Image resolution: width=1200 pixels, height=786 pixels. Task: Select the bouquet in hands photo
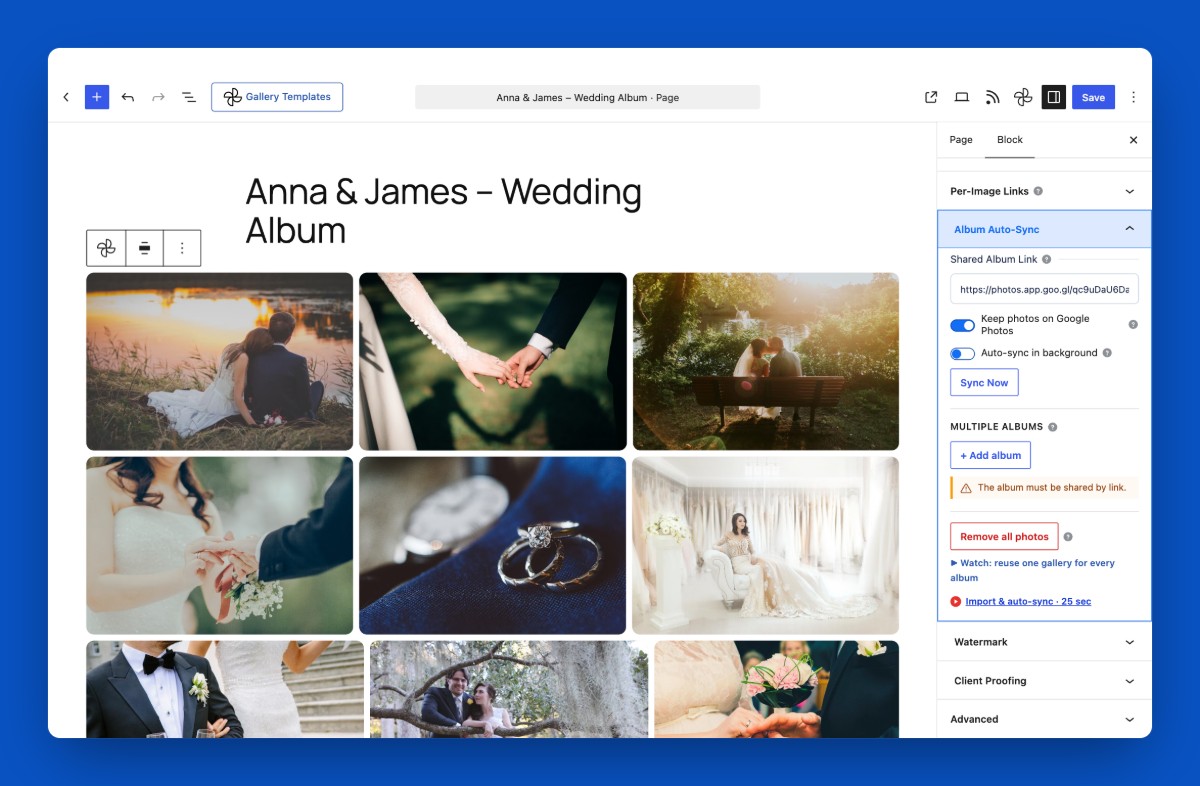tap(777, 689)
